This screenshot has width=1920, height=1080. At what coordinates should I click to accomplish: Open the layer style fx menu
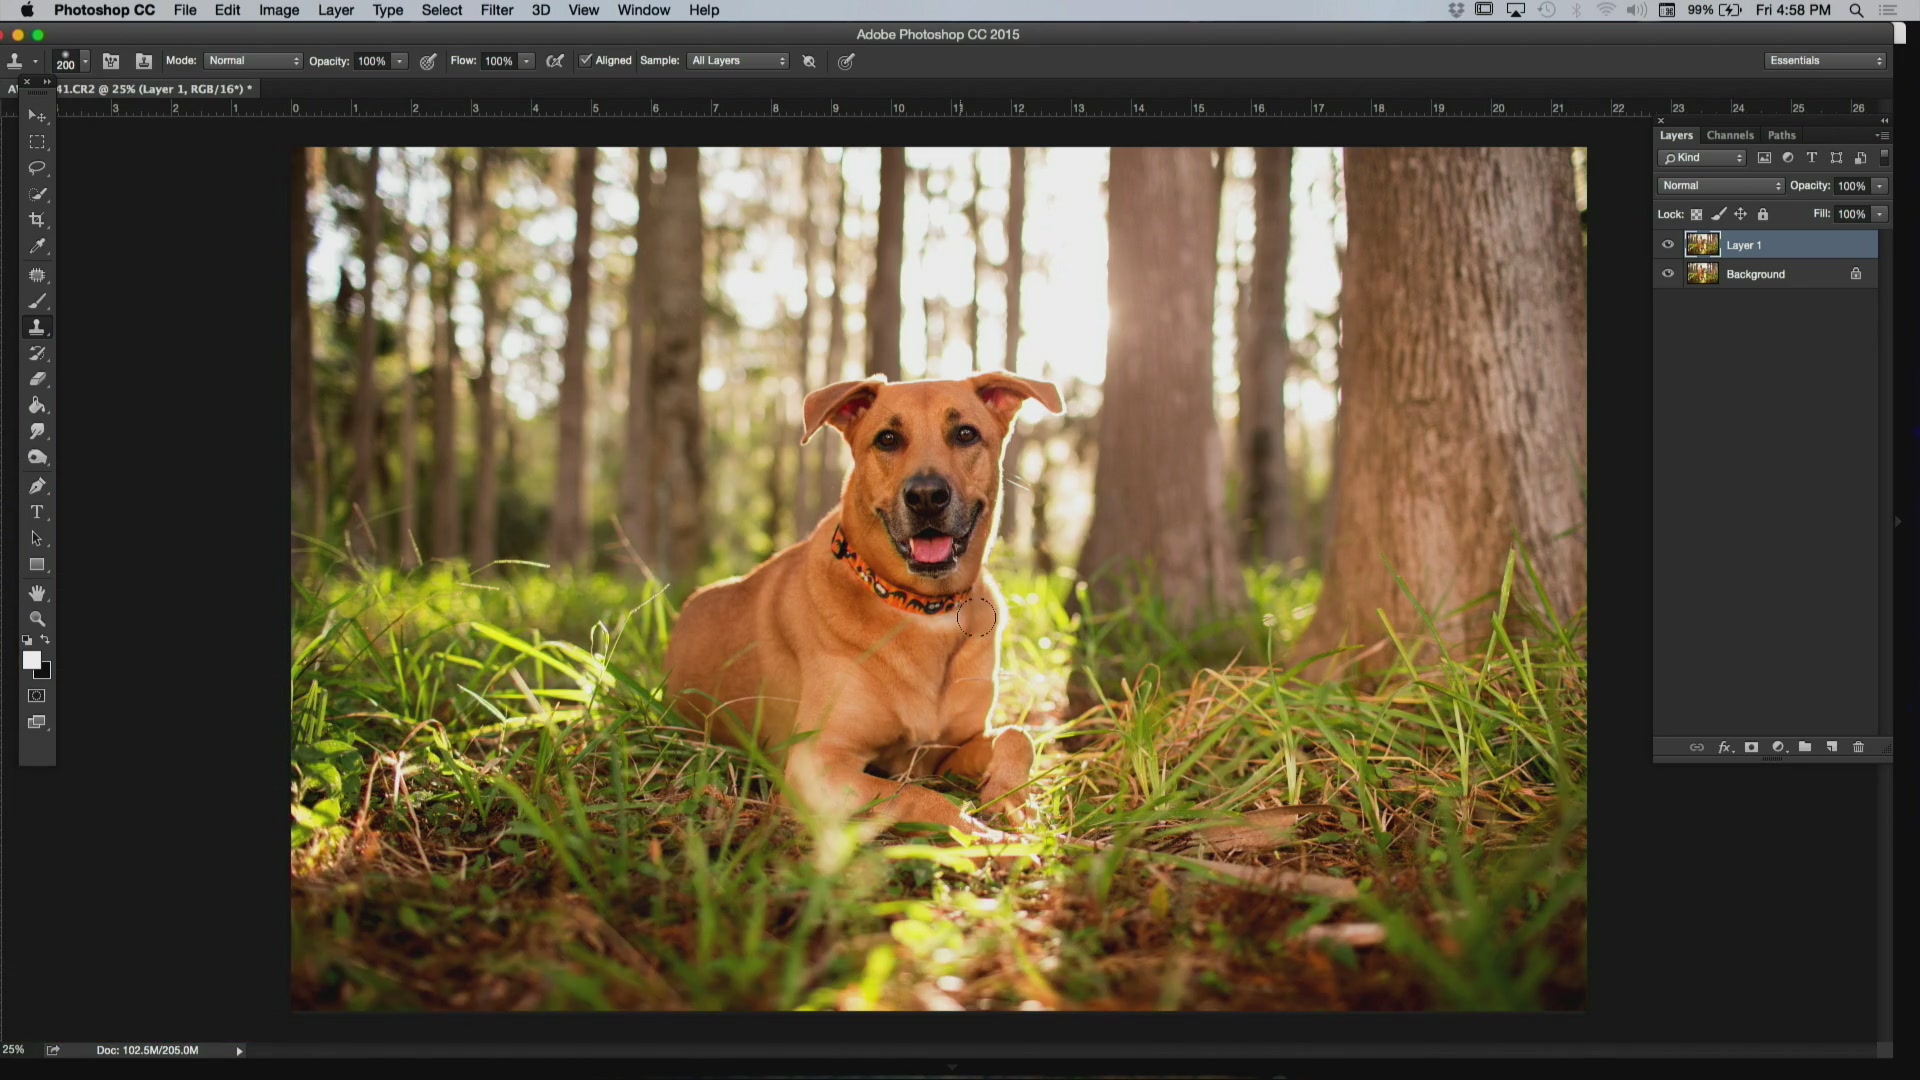point(1724,747)
